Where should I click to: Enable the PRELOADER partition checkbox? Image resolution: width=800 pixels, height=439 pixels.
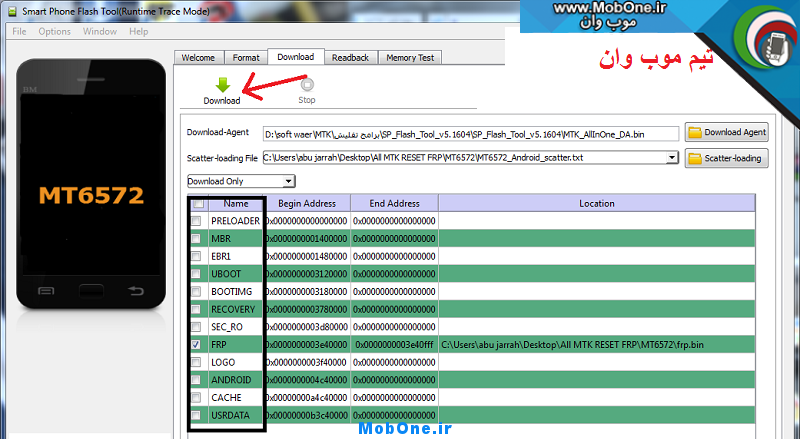[x=197, y=220]
